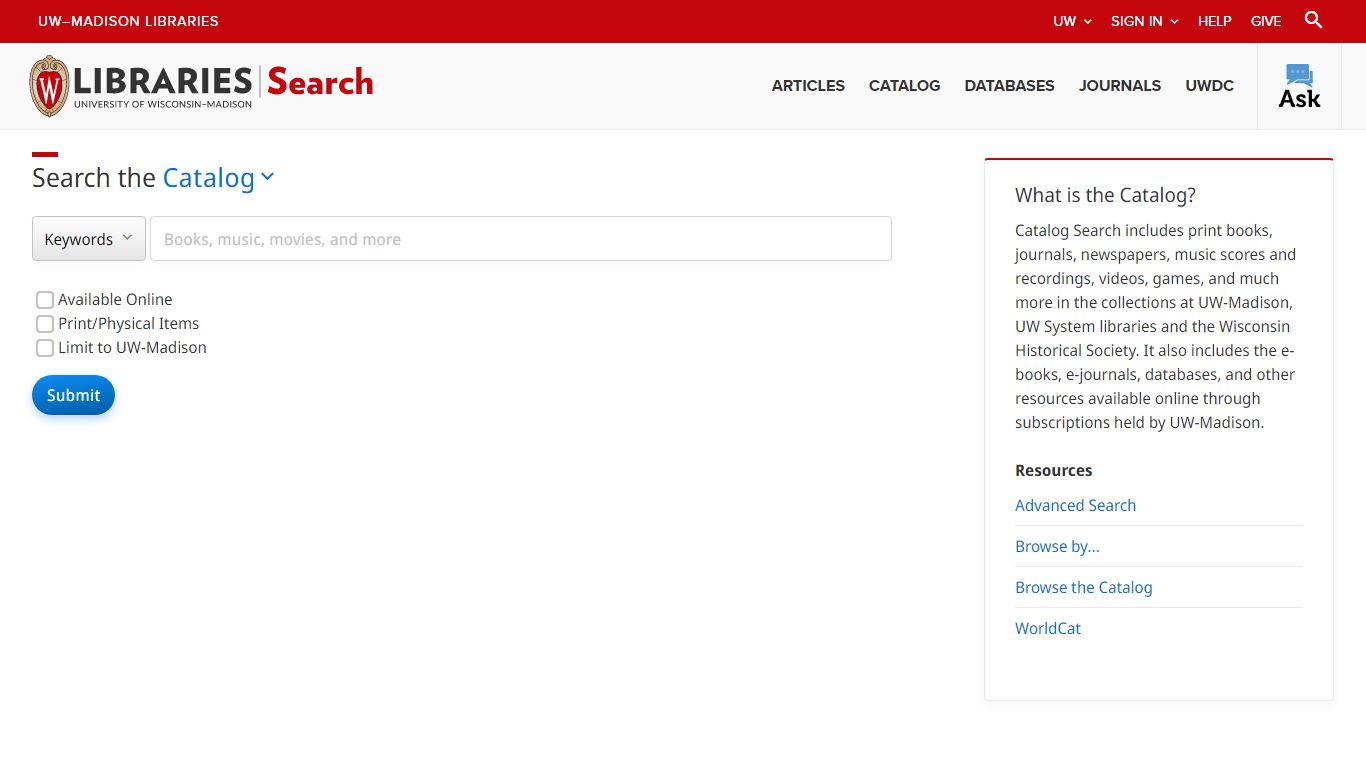Follow the Browse by... link

coord(1057,546)
